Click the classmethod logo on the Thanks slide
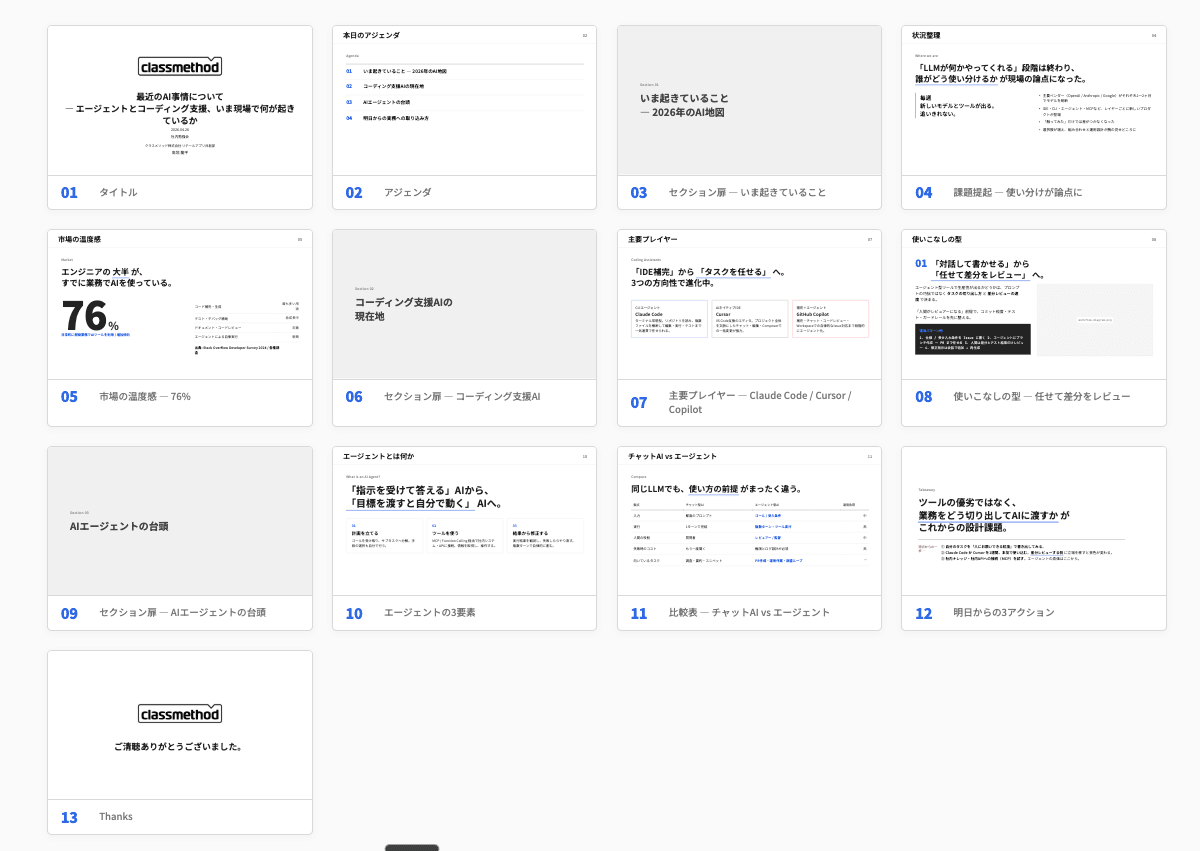This screenshot has height=851, width=1200. pos(180,713)
